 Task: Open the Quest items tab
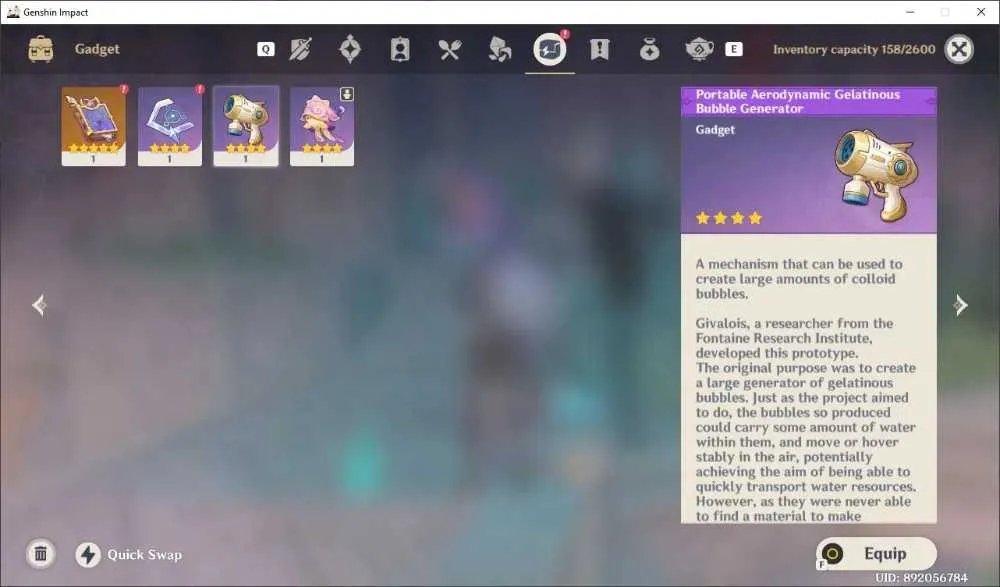tap(599, 49)
